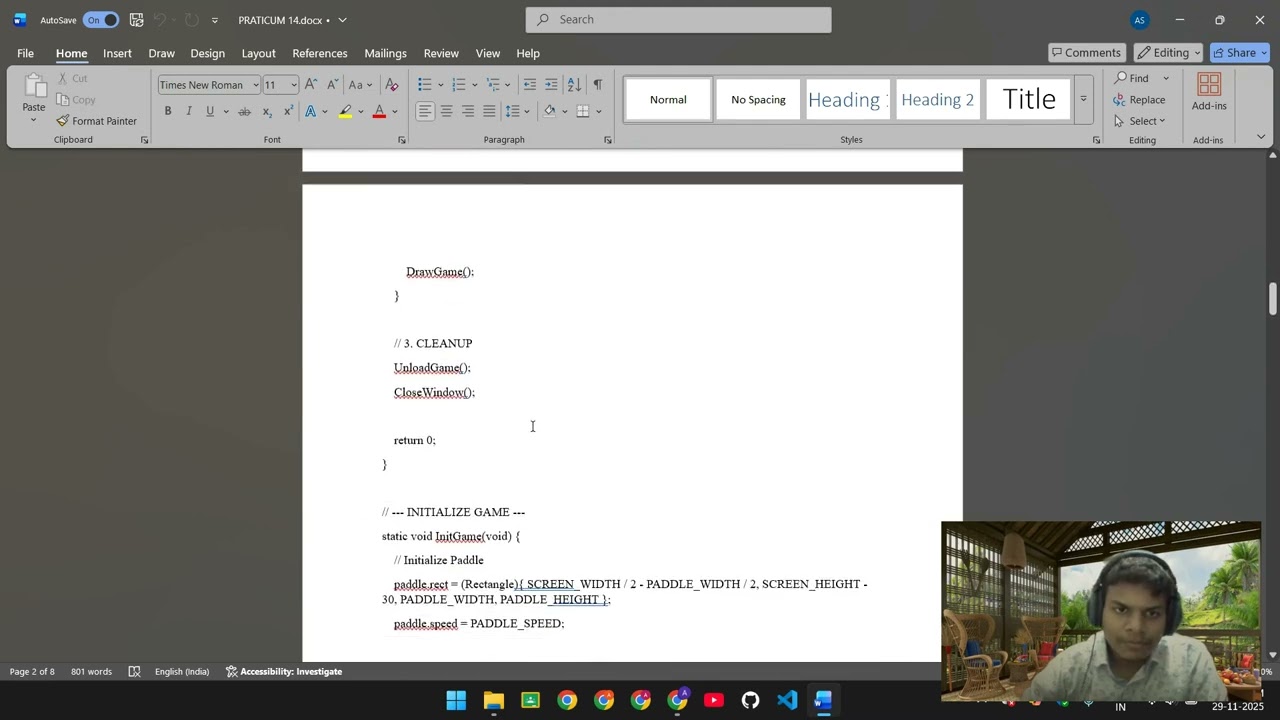Open the font name dropdown
The height and width of the screenshot is (720, 1280).
coord(255,85)
